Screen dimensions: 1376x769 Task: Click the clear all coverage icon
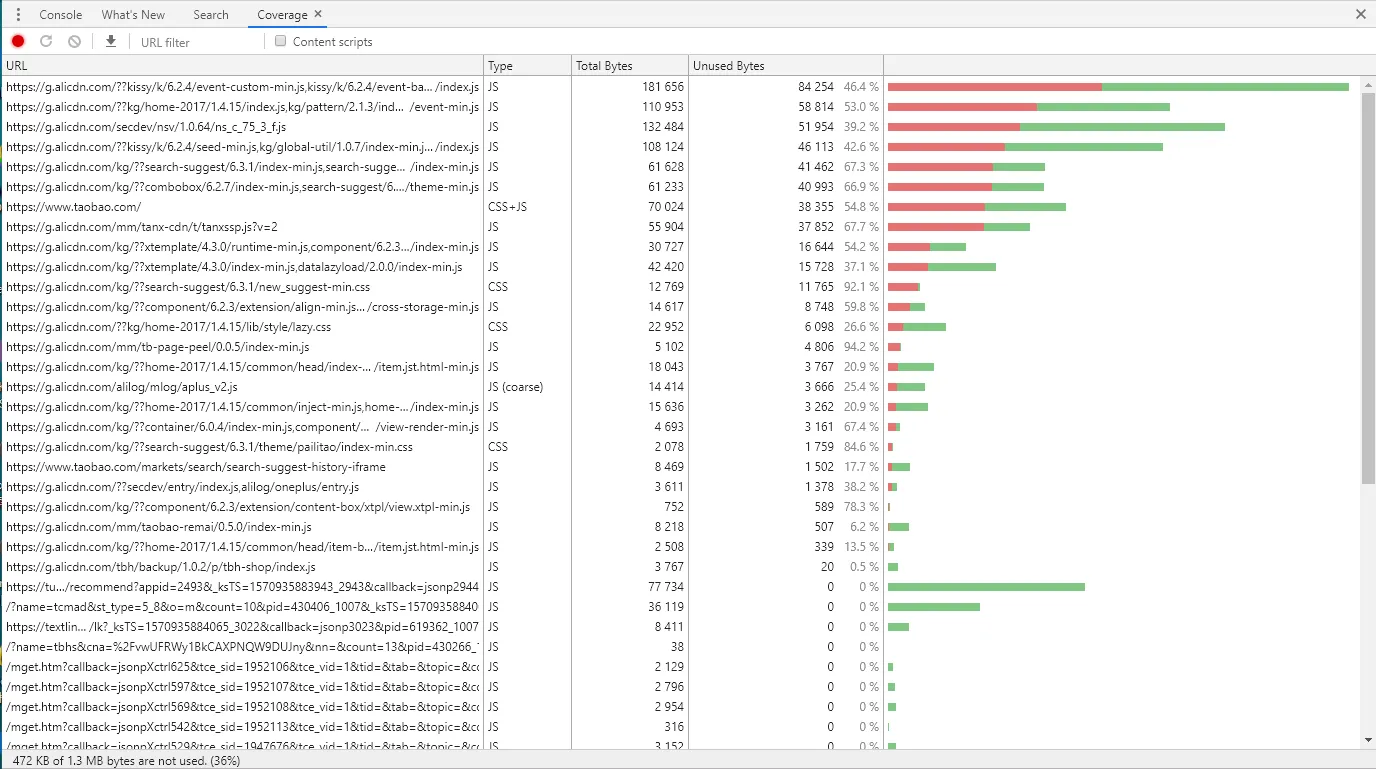(74, 41)
